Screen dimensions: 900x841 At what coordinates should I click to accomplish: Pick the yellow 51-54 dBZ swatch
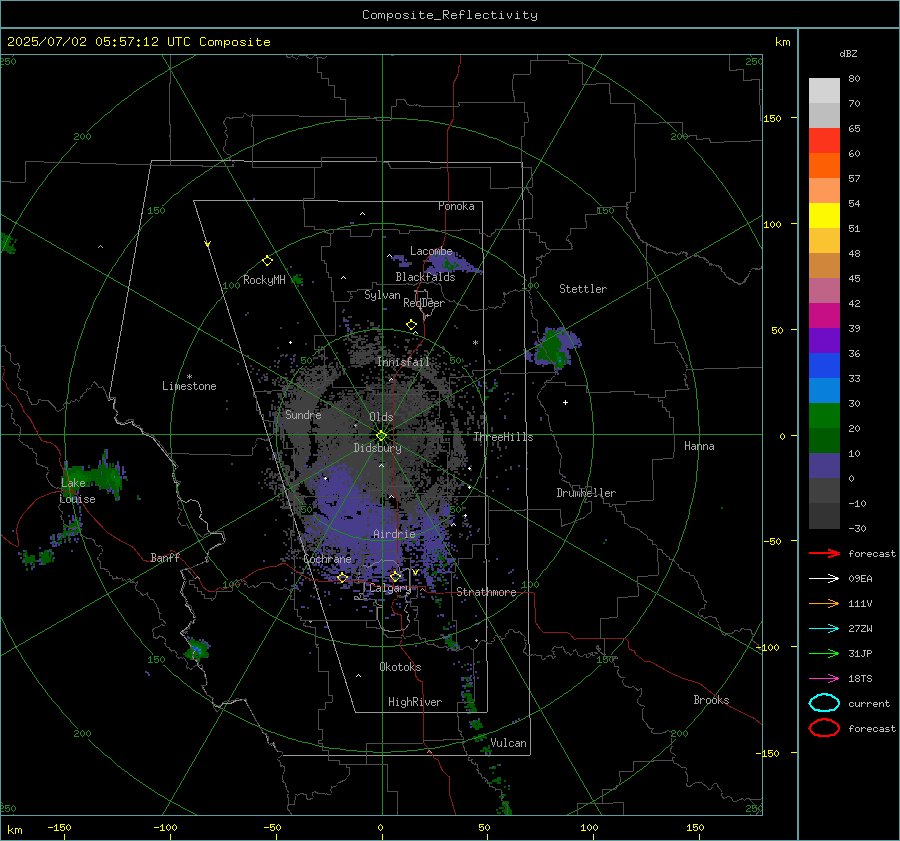tap(824, 216)
